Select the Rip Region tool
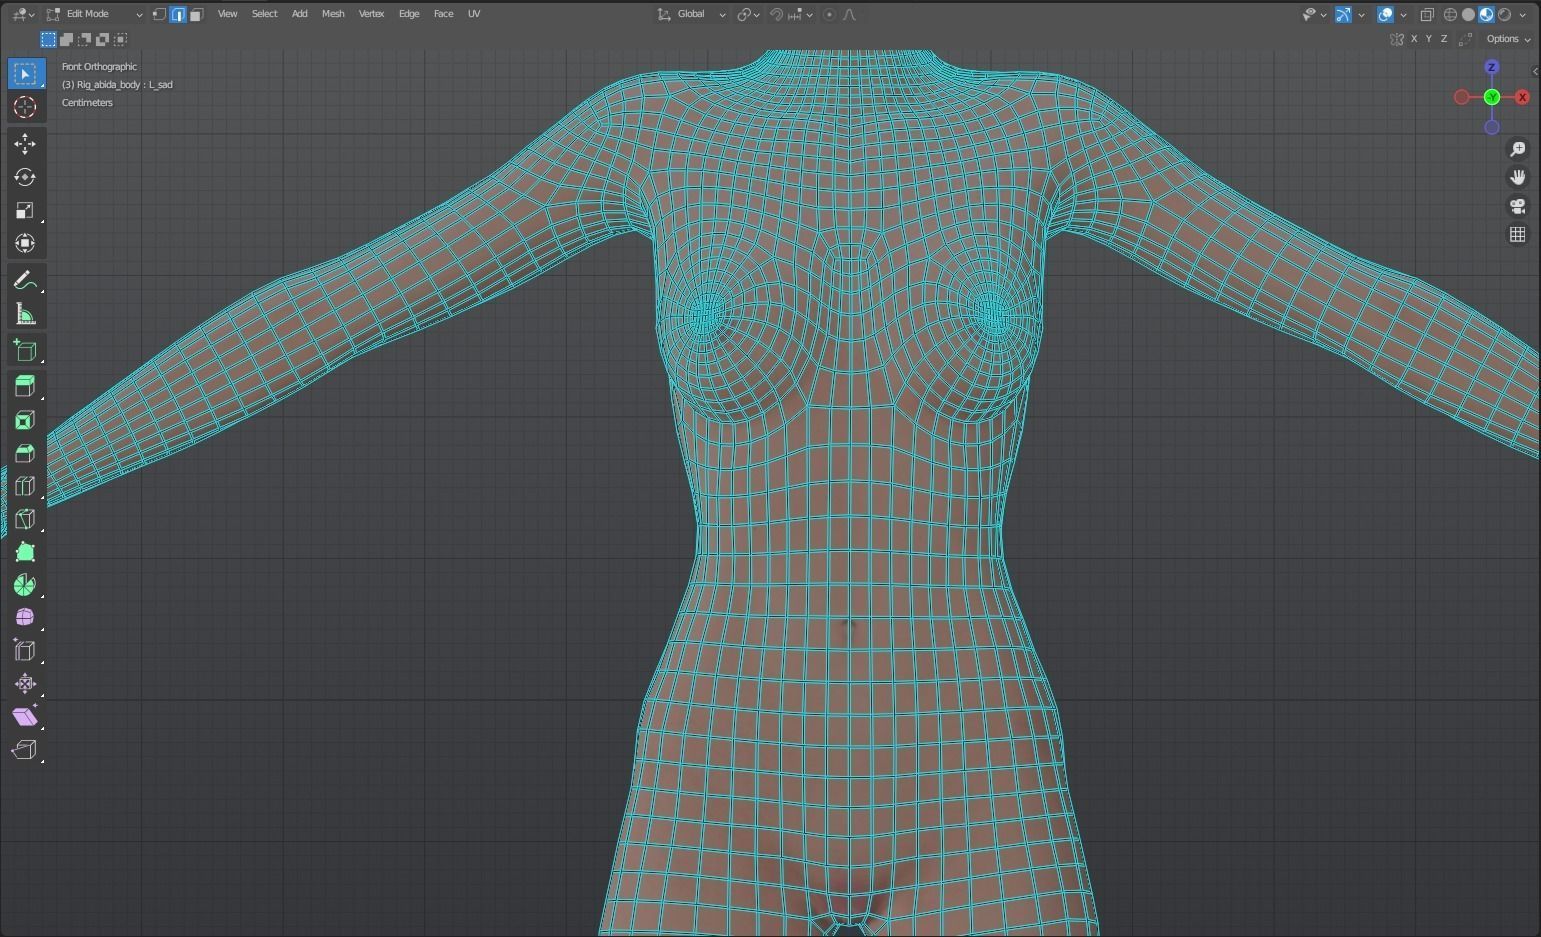 tap(25, 750)
